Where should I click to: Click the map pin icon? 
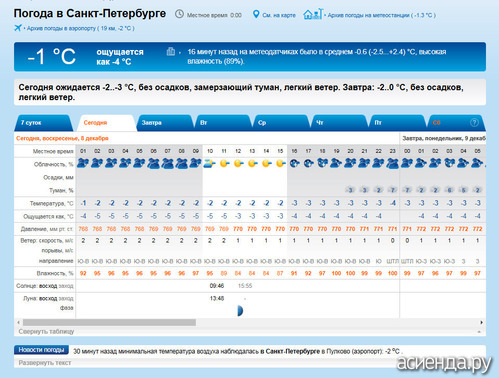256,14
